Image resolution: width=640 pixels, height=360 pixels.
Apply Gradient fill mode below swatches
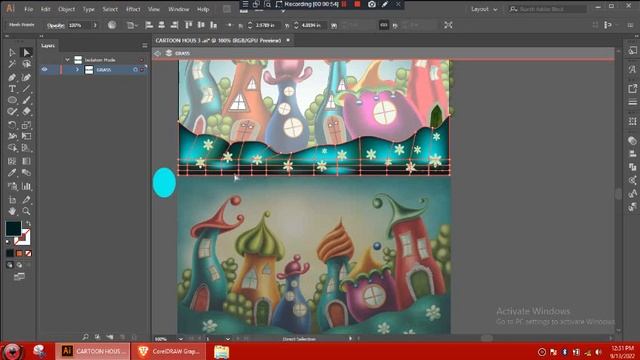click(x=19, y=253)
